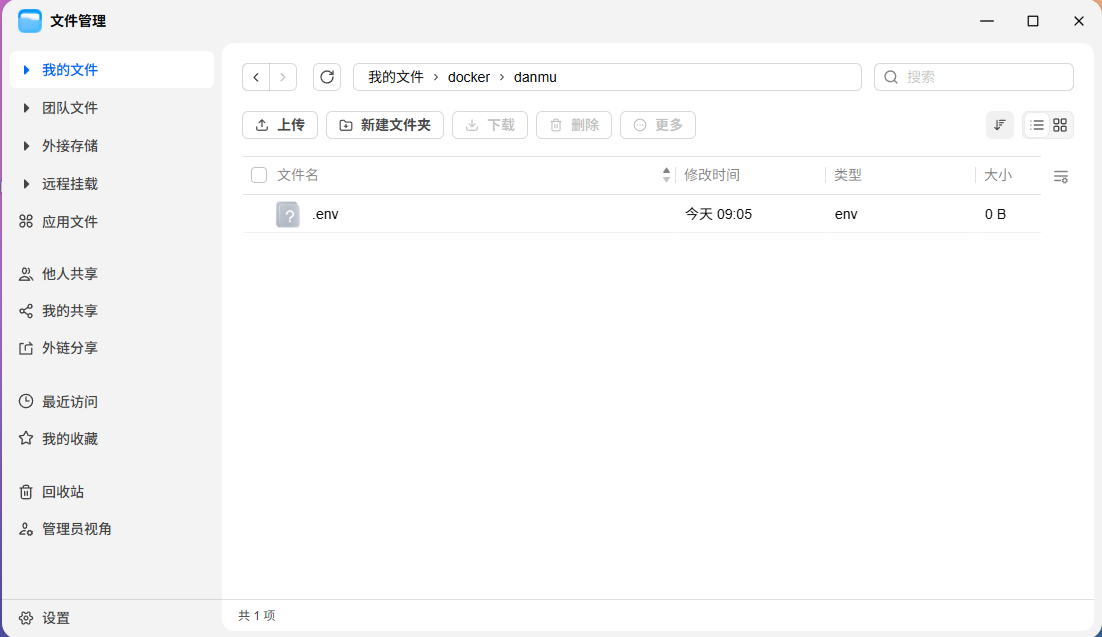Click the 上传 upload button
The width and height of the screenshot is (1102, 637).
point(280,125)
